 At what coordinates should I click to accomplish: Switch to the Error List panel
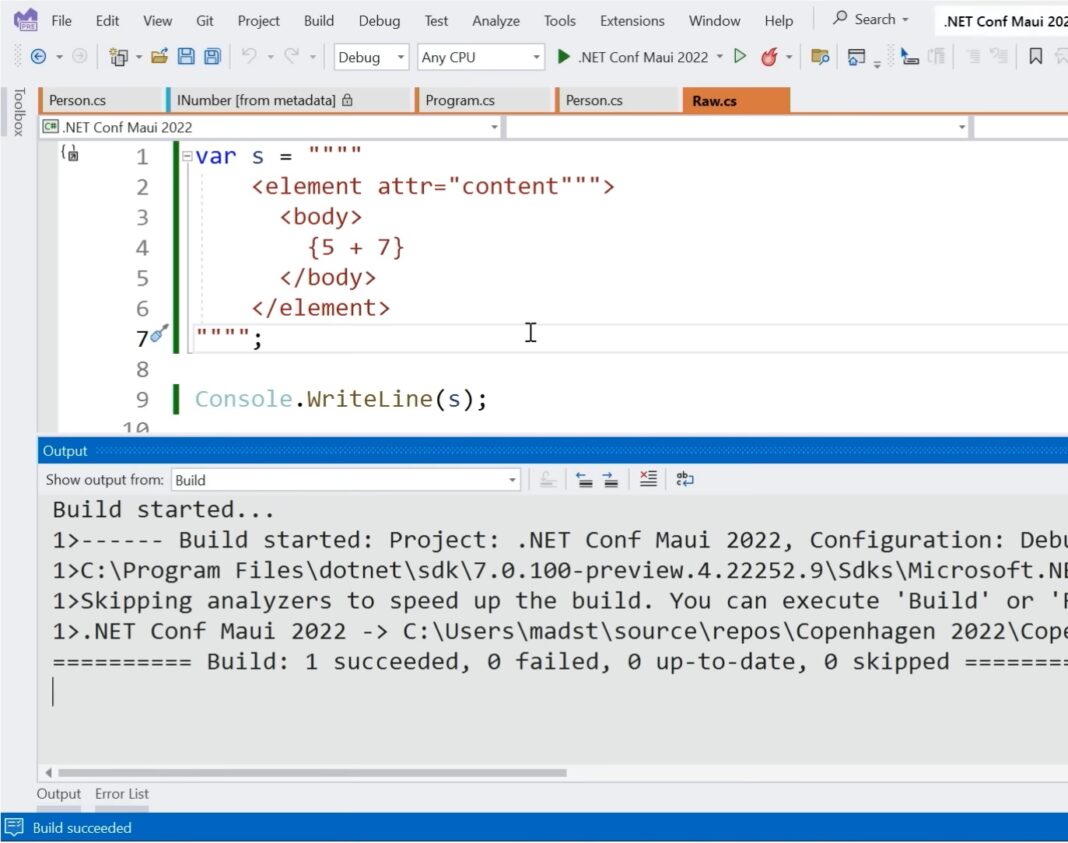(x=121, y=793)
